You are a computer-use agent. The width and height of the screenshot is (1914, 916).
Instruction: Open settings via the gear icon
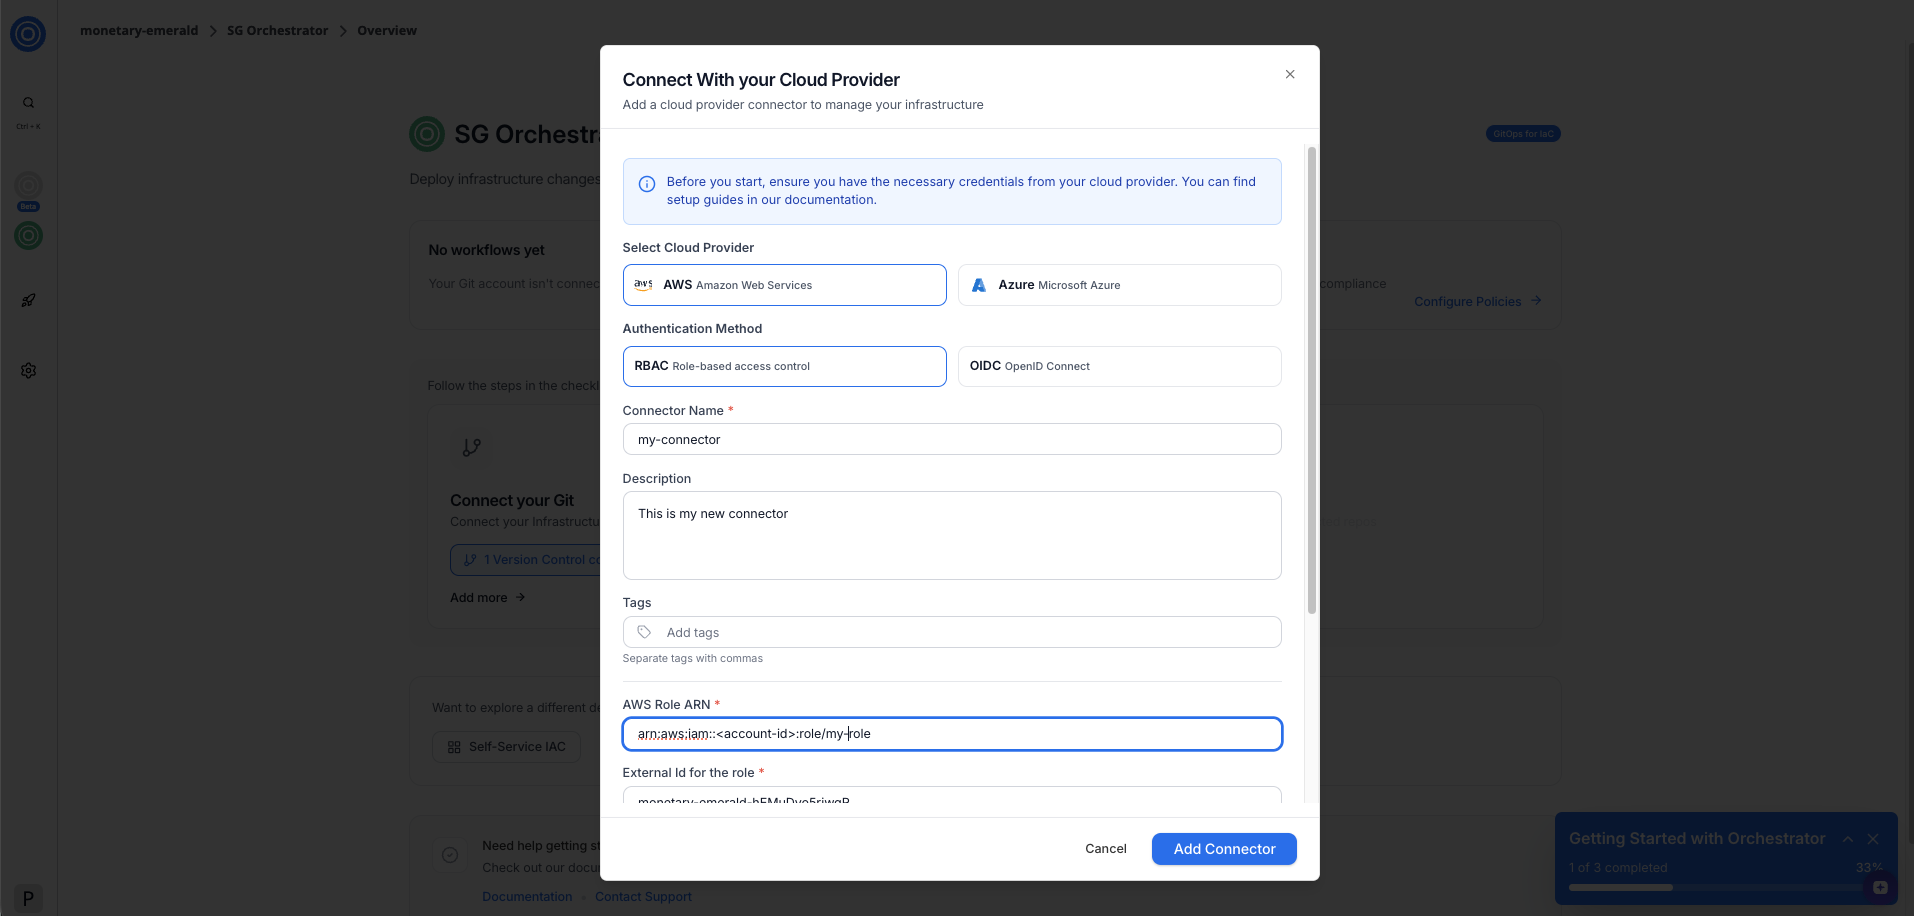(x=28, y=370)
